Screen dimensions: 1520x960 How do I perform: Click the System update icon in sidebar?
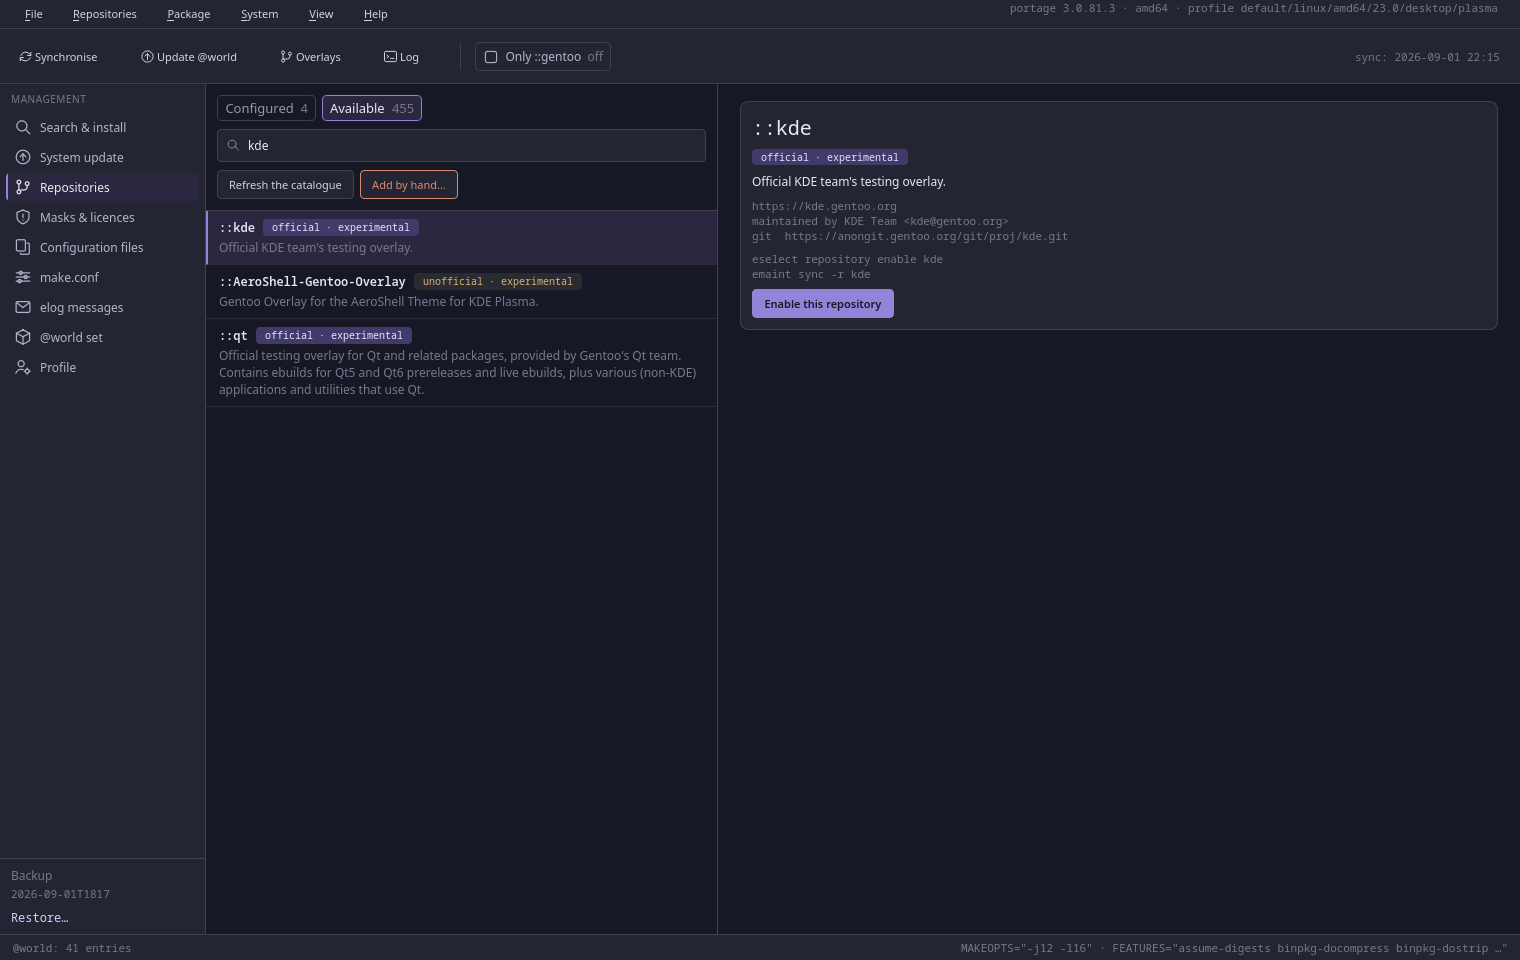[23, 157]
